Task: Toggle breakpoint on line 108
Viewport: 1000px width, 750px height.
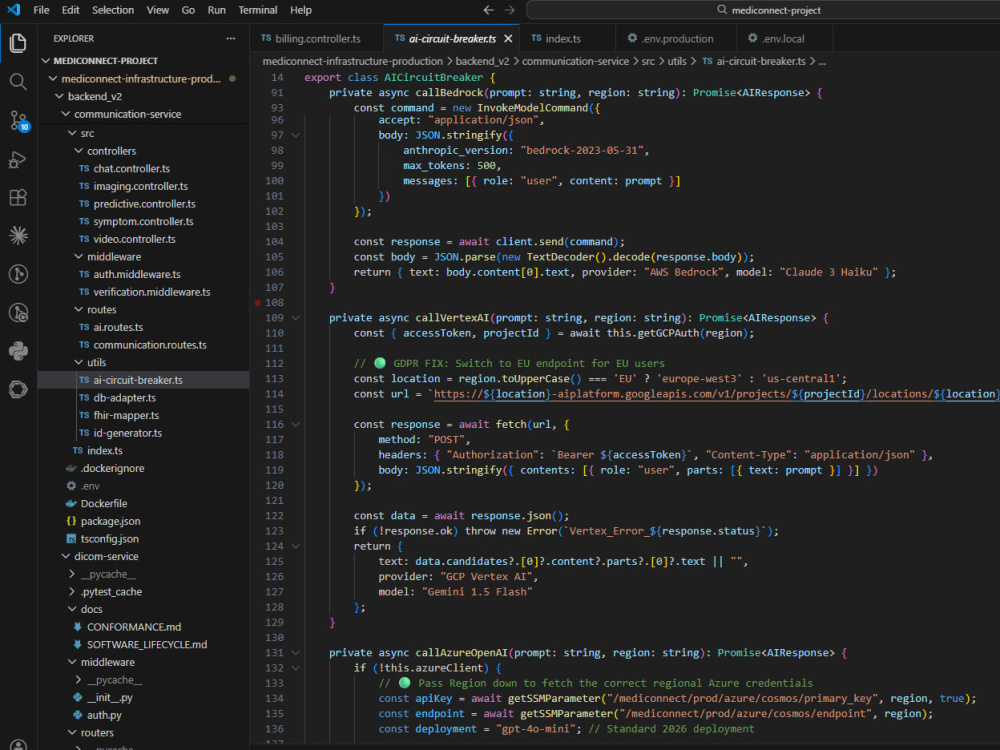Action: point(258,302)
